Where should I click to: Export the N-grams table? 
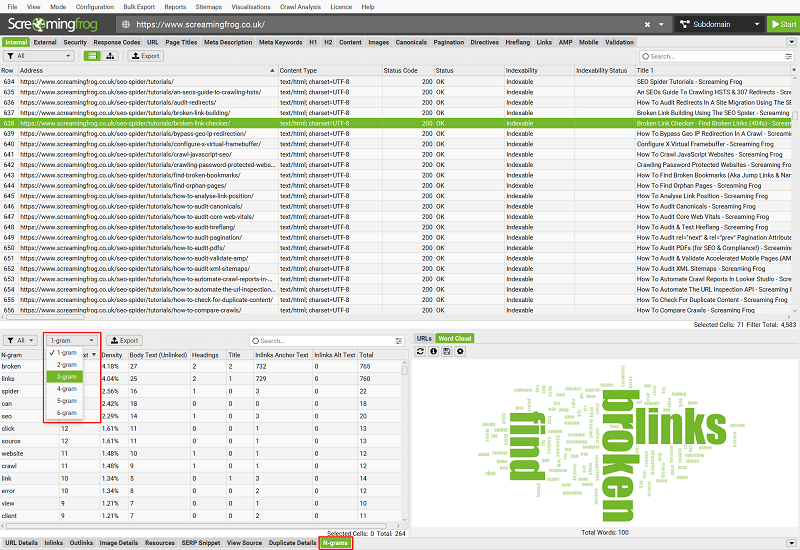(x=124, y=340)
